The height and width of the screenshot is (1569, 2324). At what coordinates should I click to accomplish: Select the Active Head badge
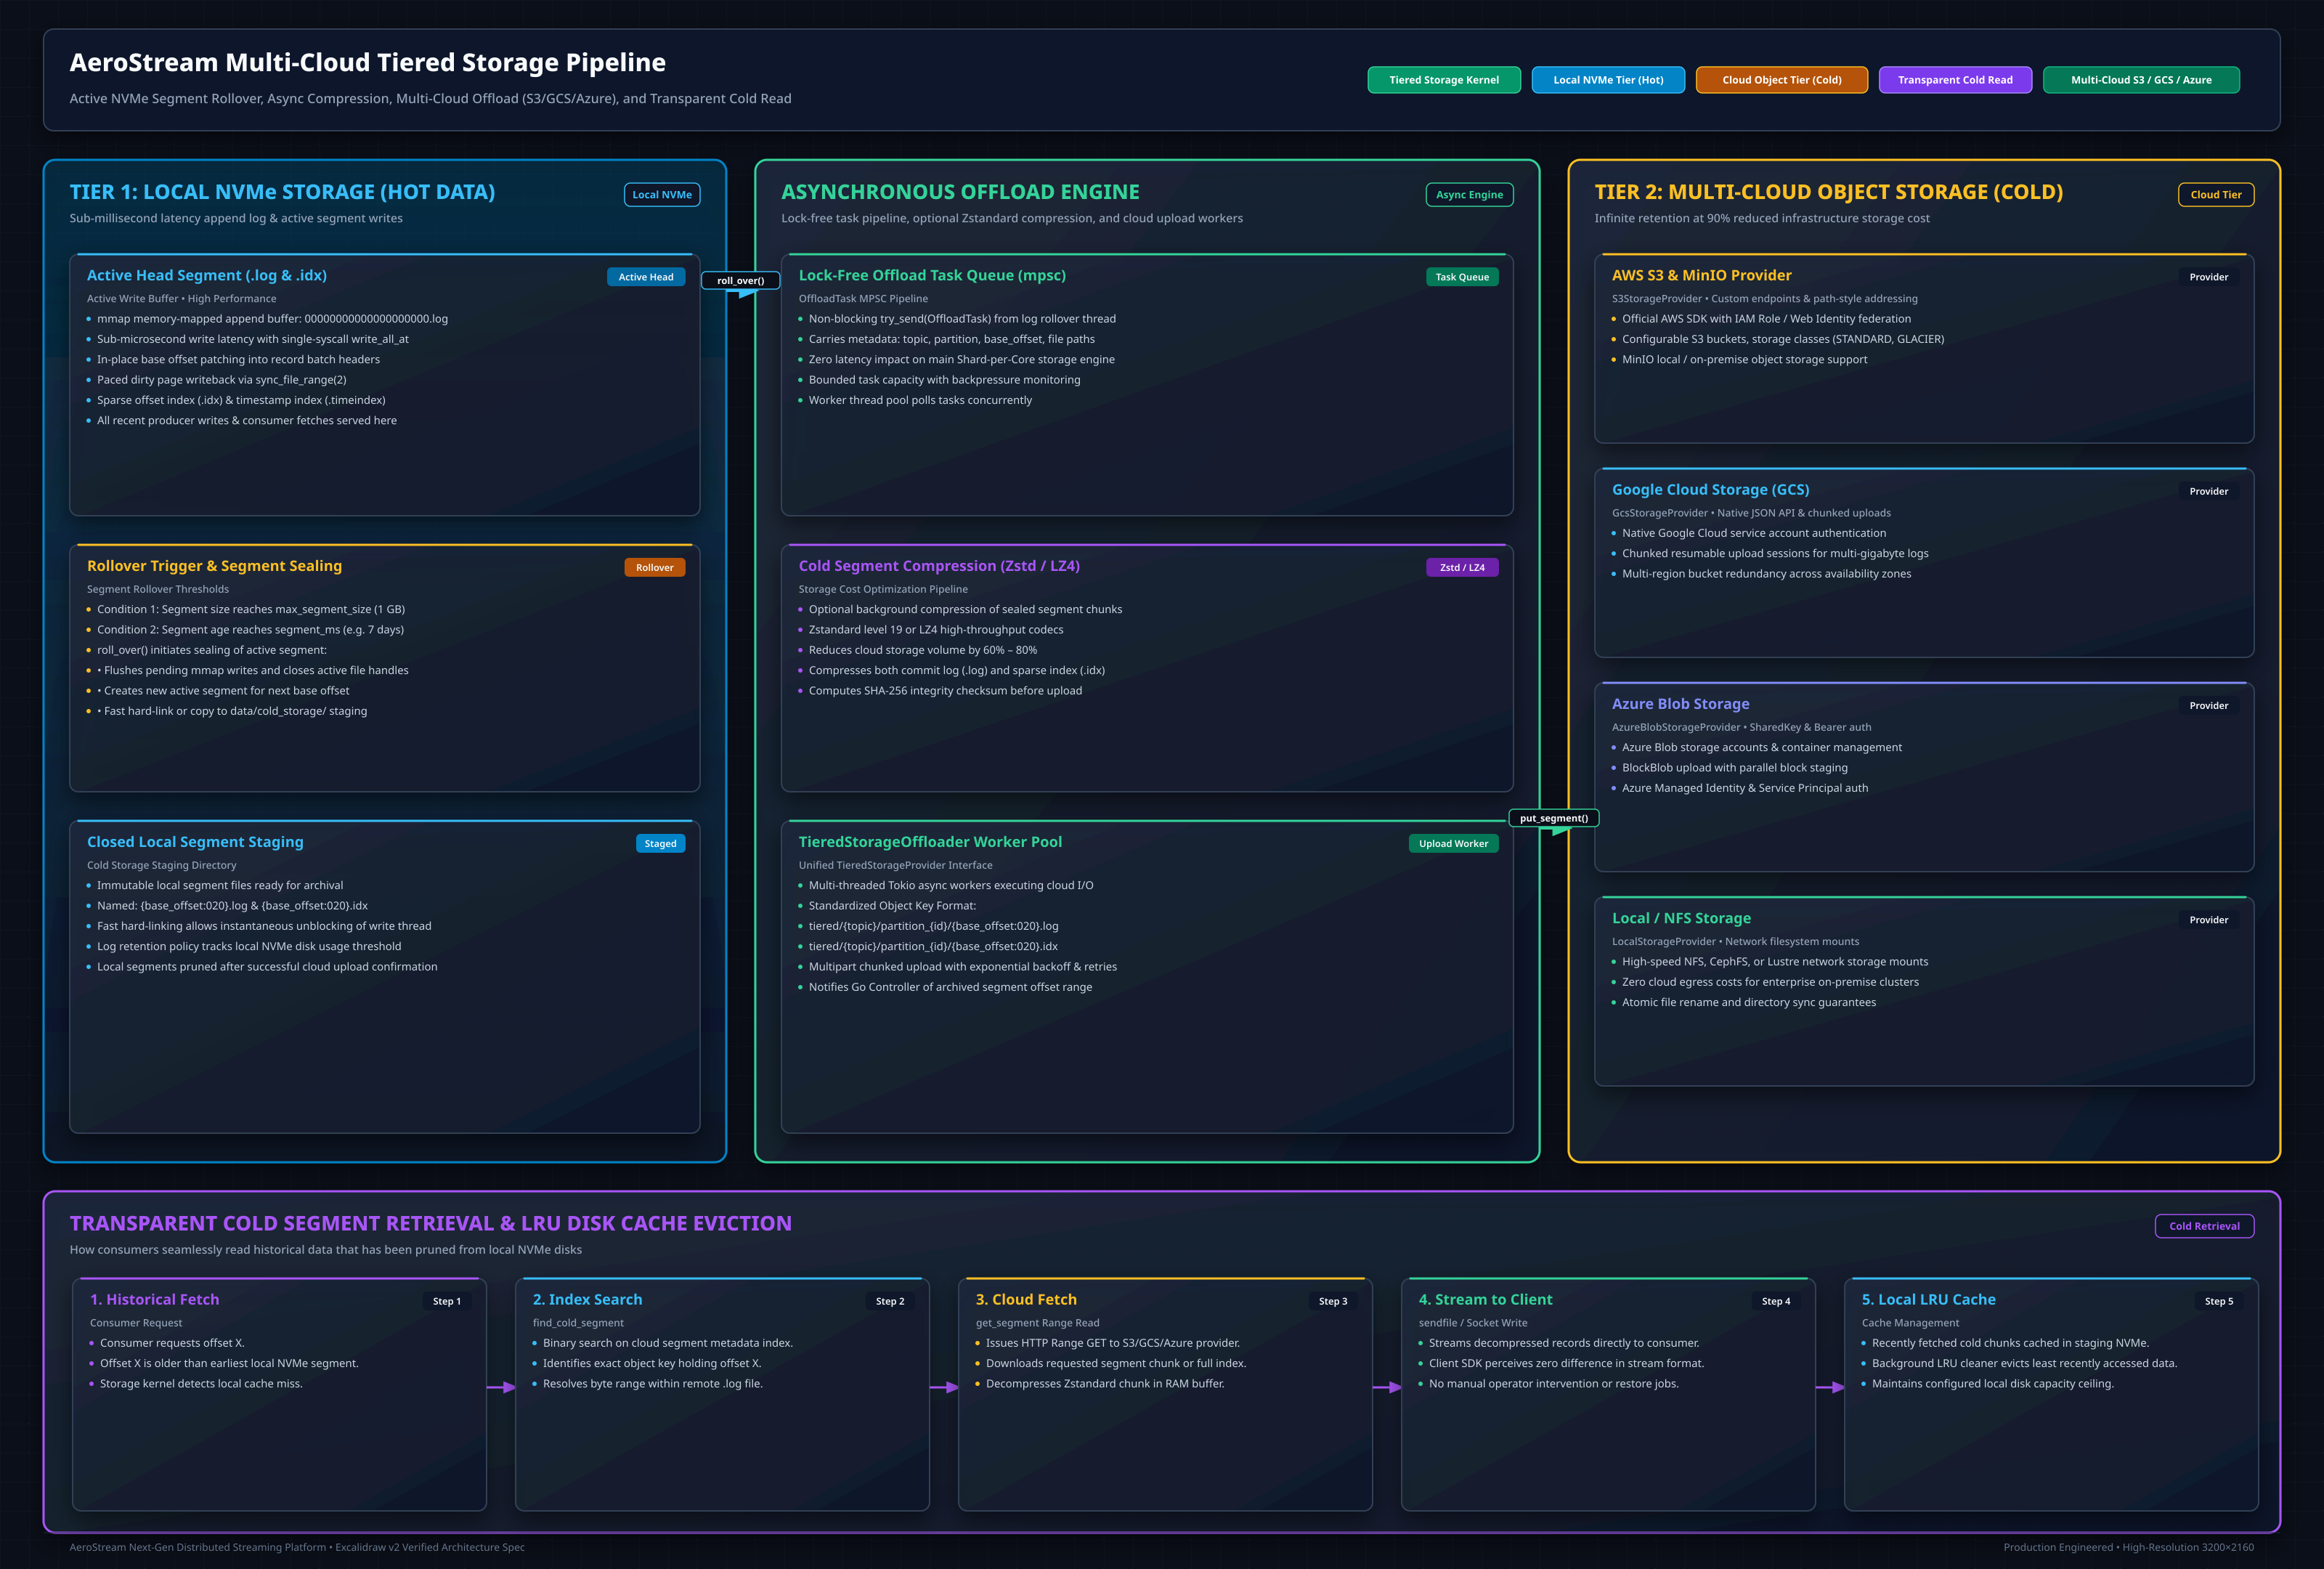coord(645,277)
